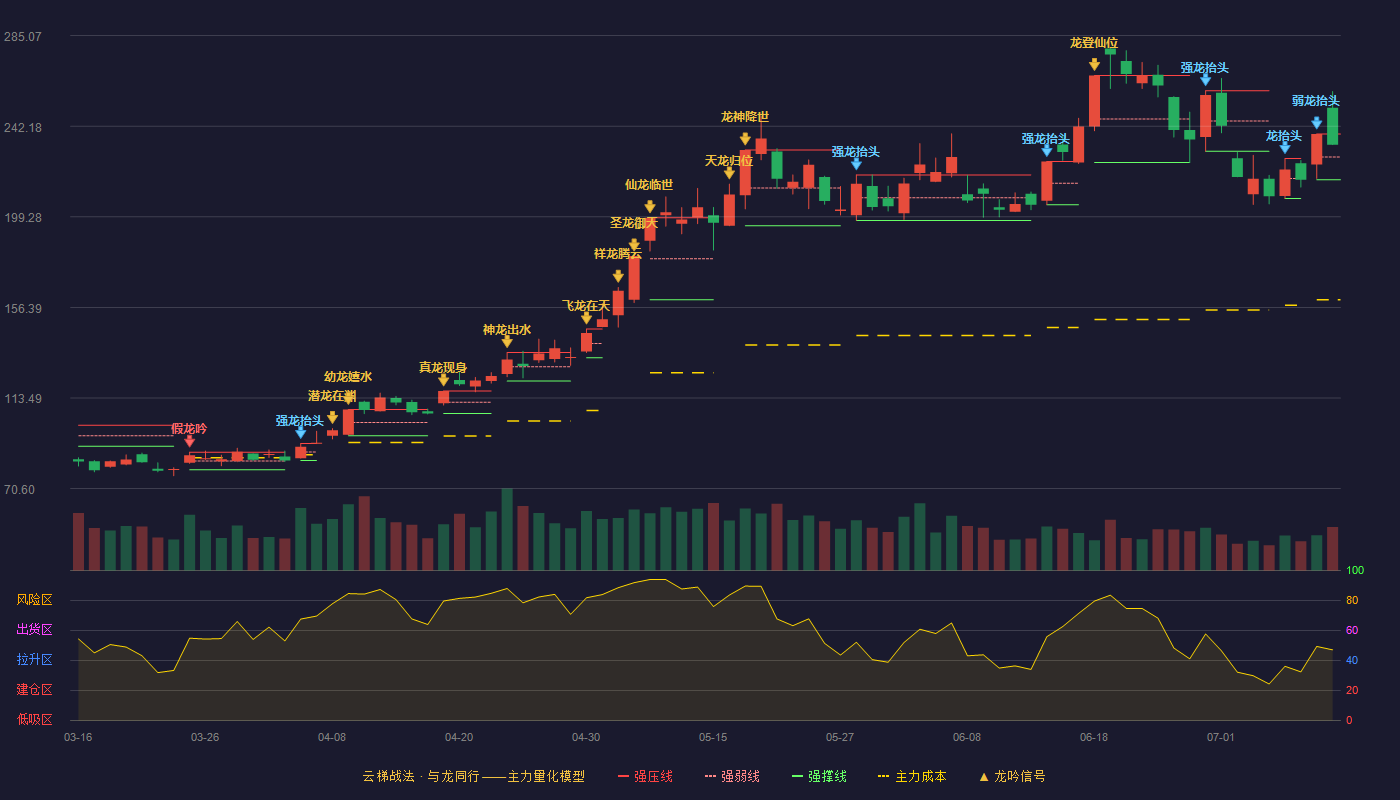Screen dimensions: 1400x800
Task: Select the 07-01 date label
Action: [1221, 737]
